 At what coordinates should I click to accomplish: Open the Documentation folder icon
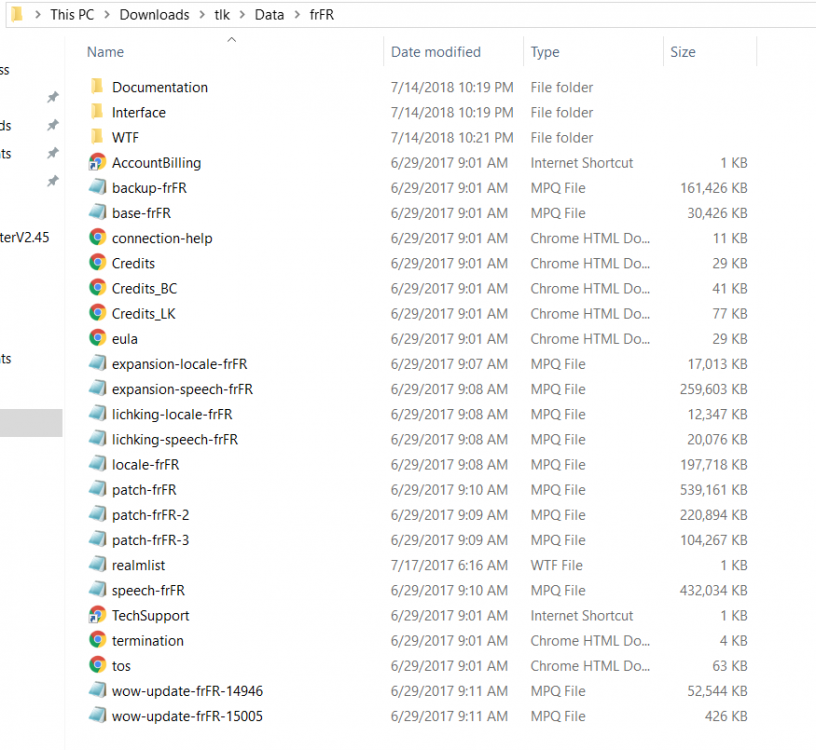(97, 86)
